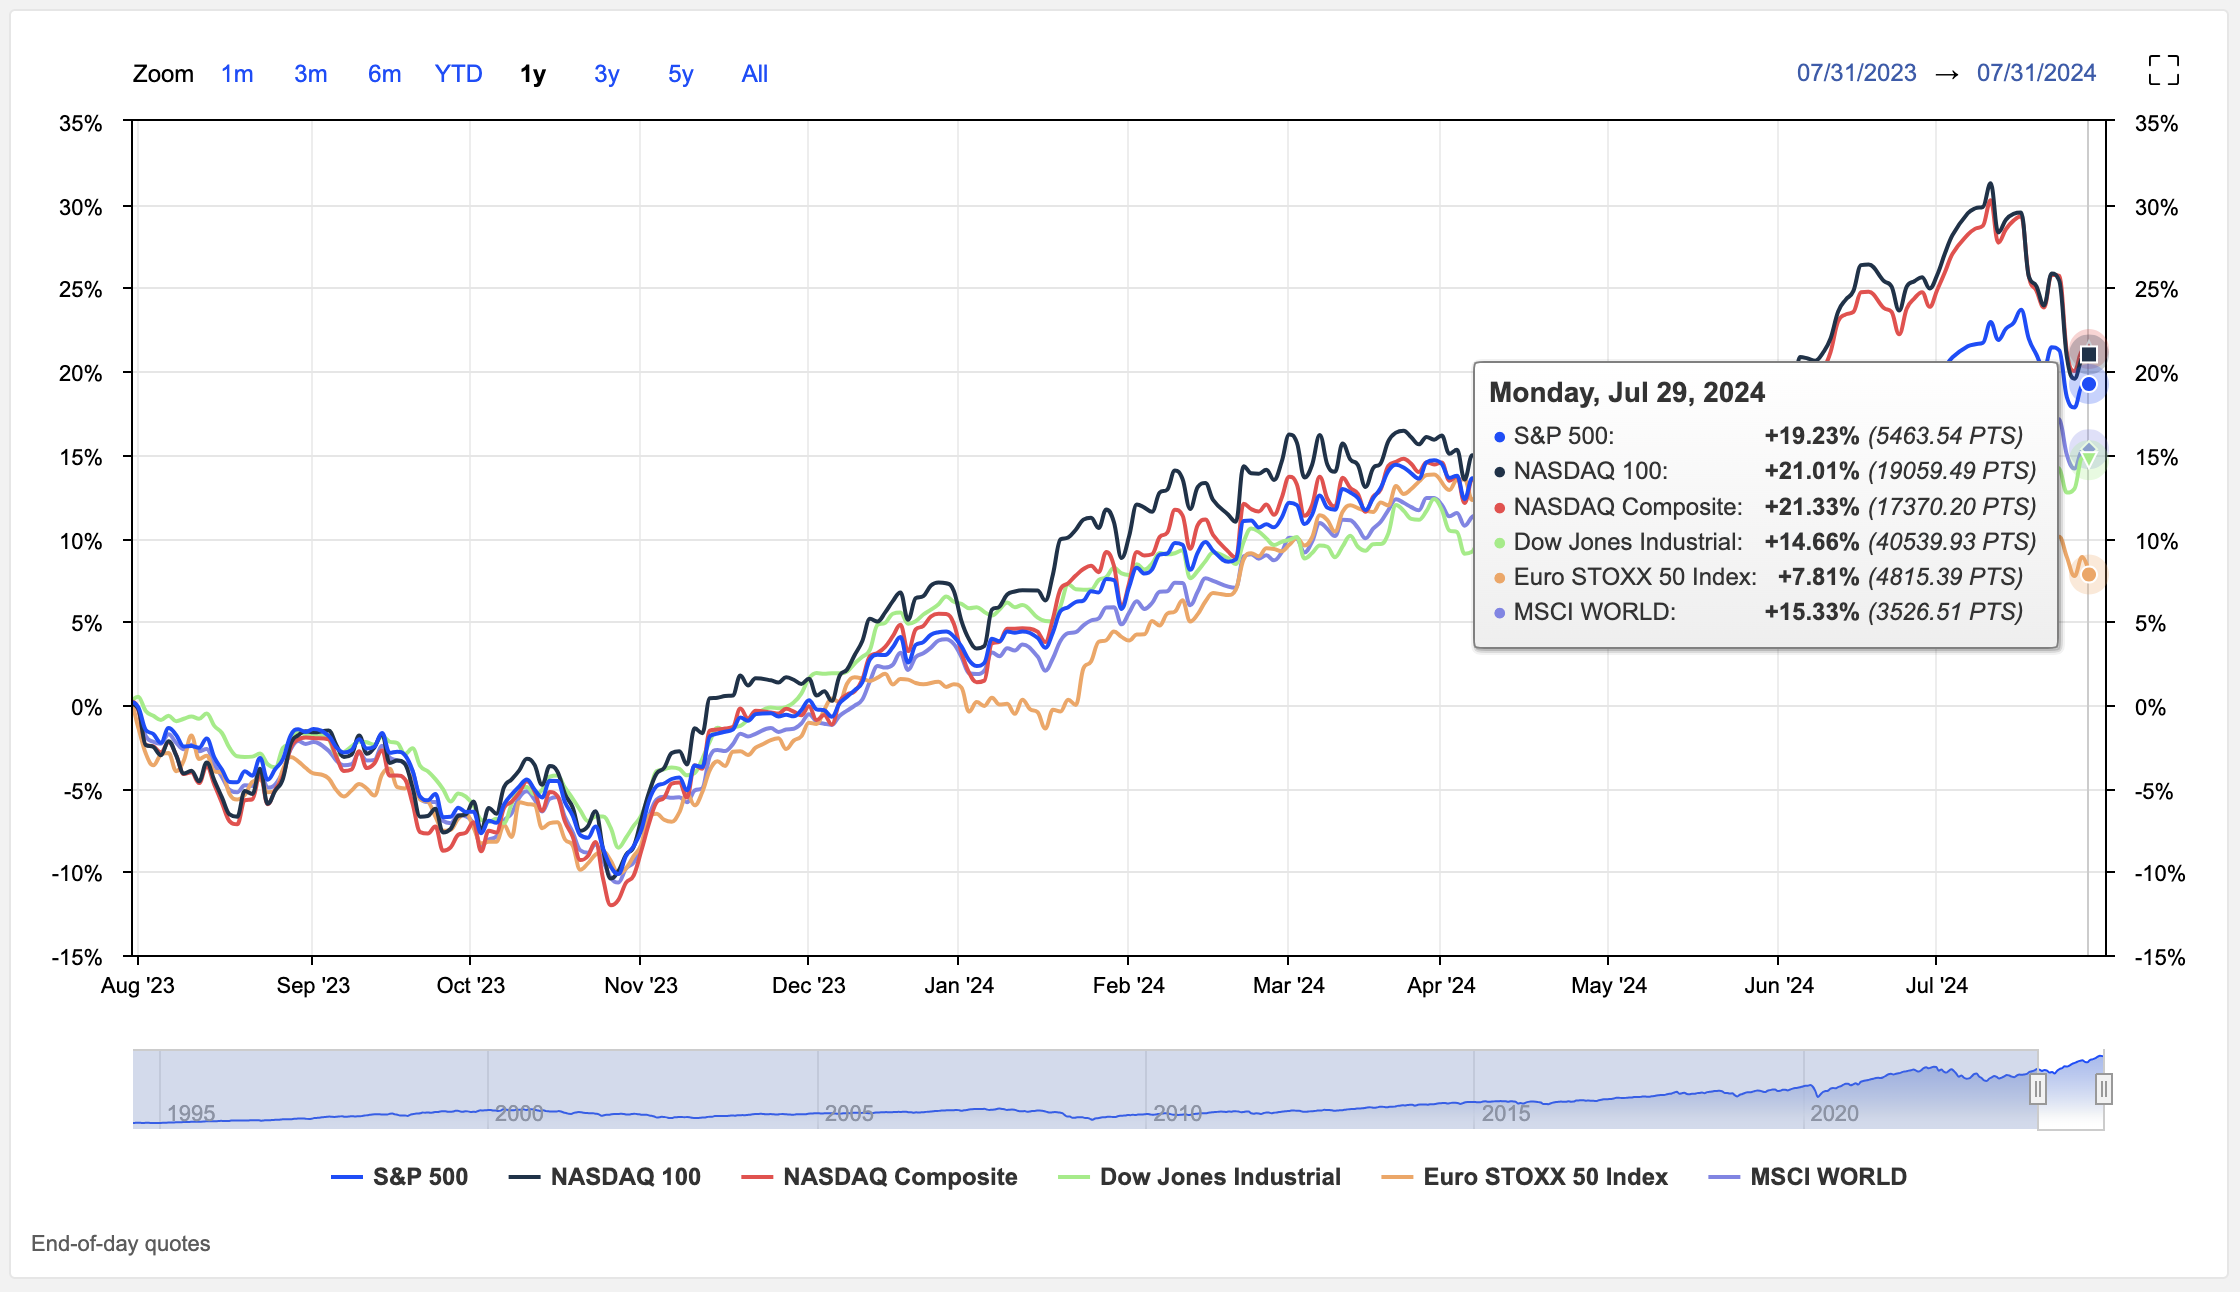
Task: Edit the start date 07/31/2023
Action: pos(1856,73)
